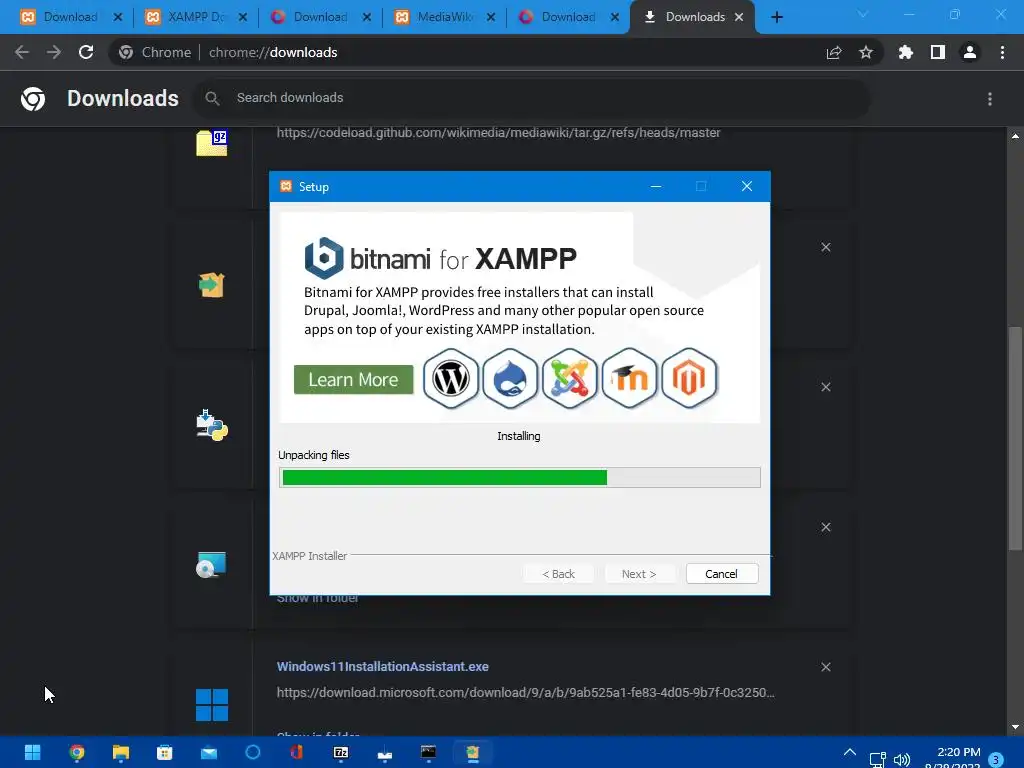Close the Setup dialog window
Image resolution: width=1024 pixels, height=768 pixels.
tap(747, 186)
